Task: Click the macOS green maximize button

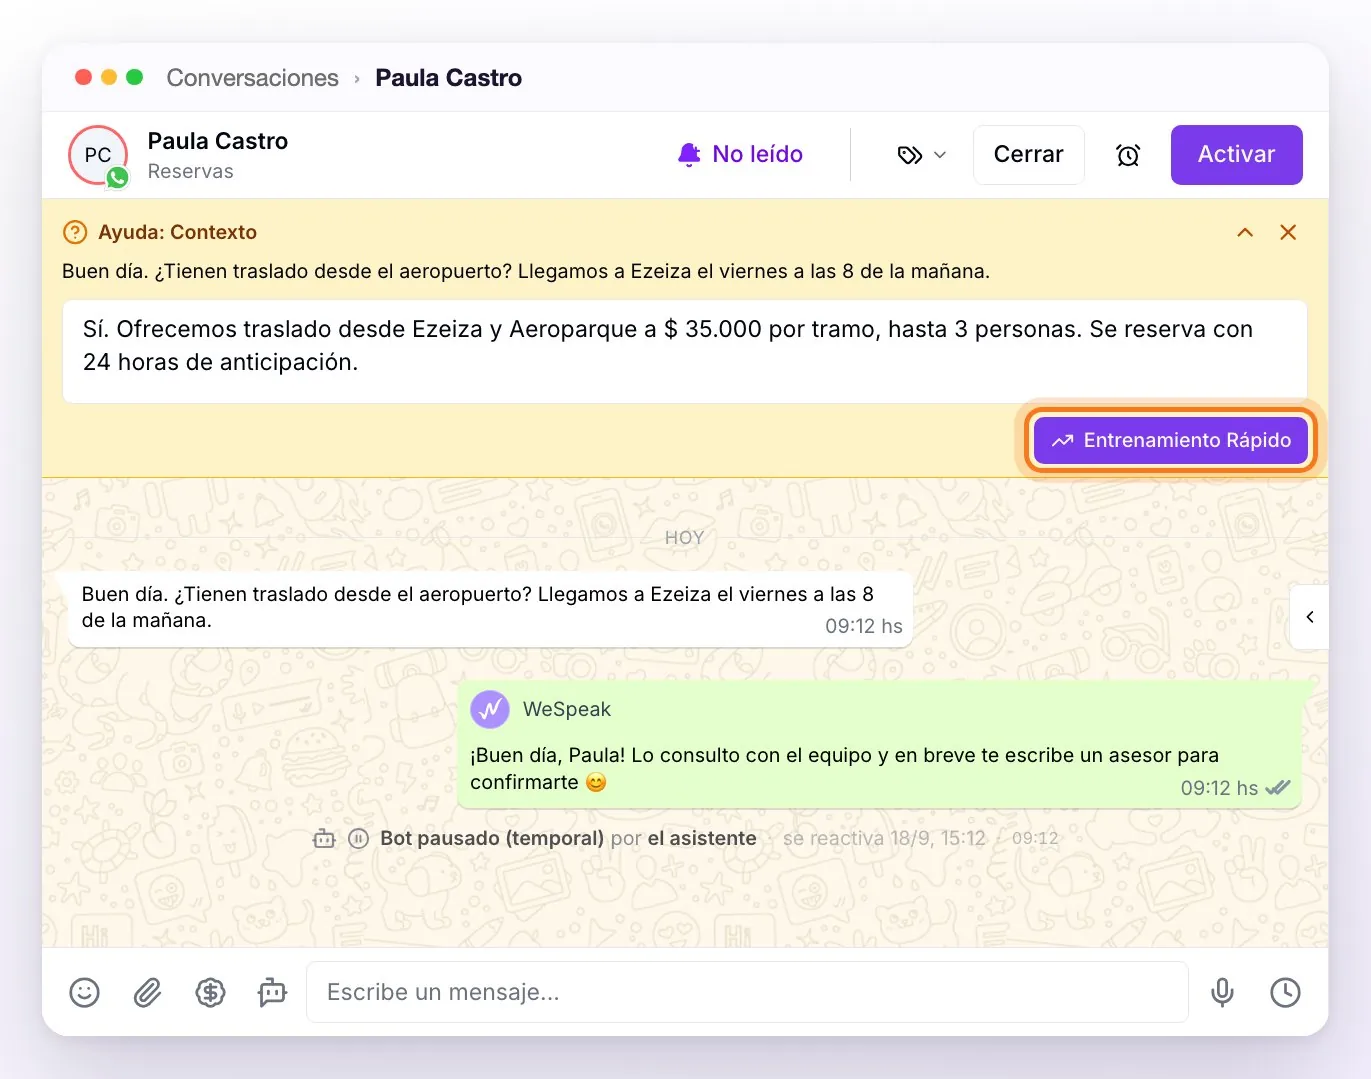Action: [135, 77]
